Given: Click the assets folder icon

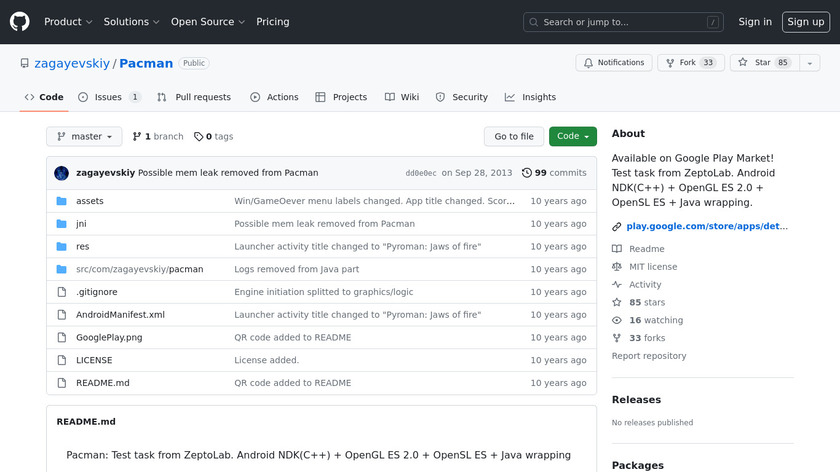Looking at the screenshot, I should pos(61,201).
